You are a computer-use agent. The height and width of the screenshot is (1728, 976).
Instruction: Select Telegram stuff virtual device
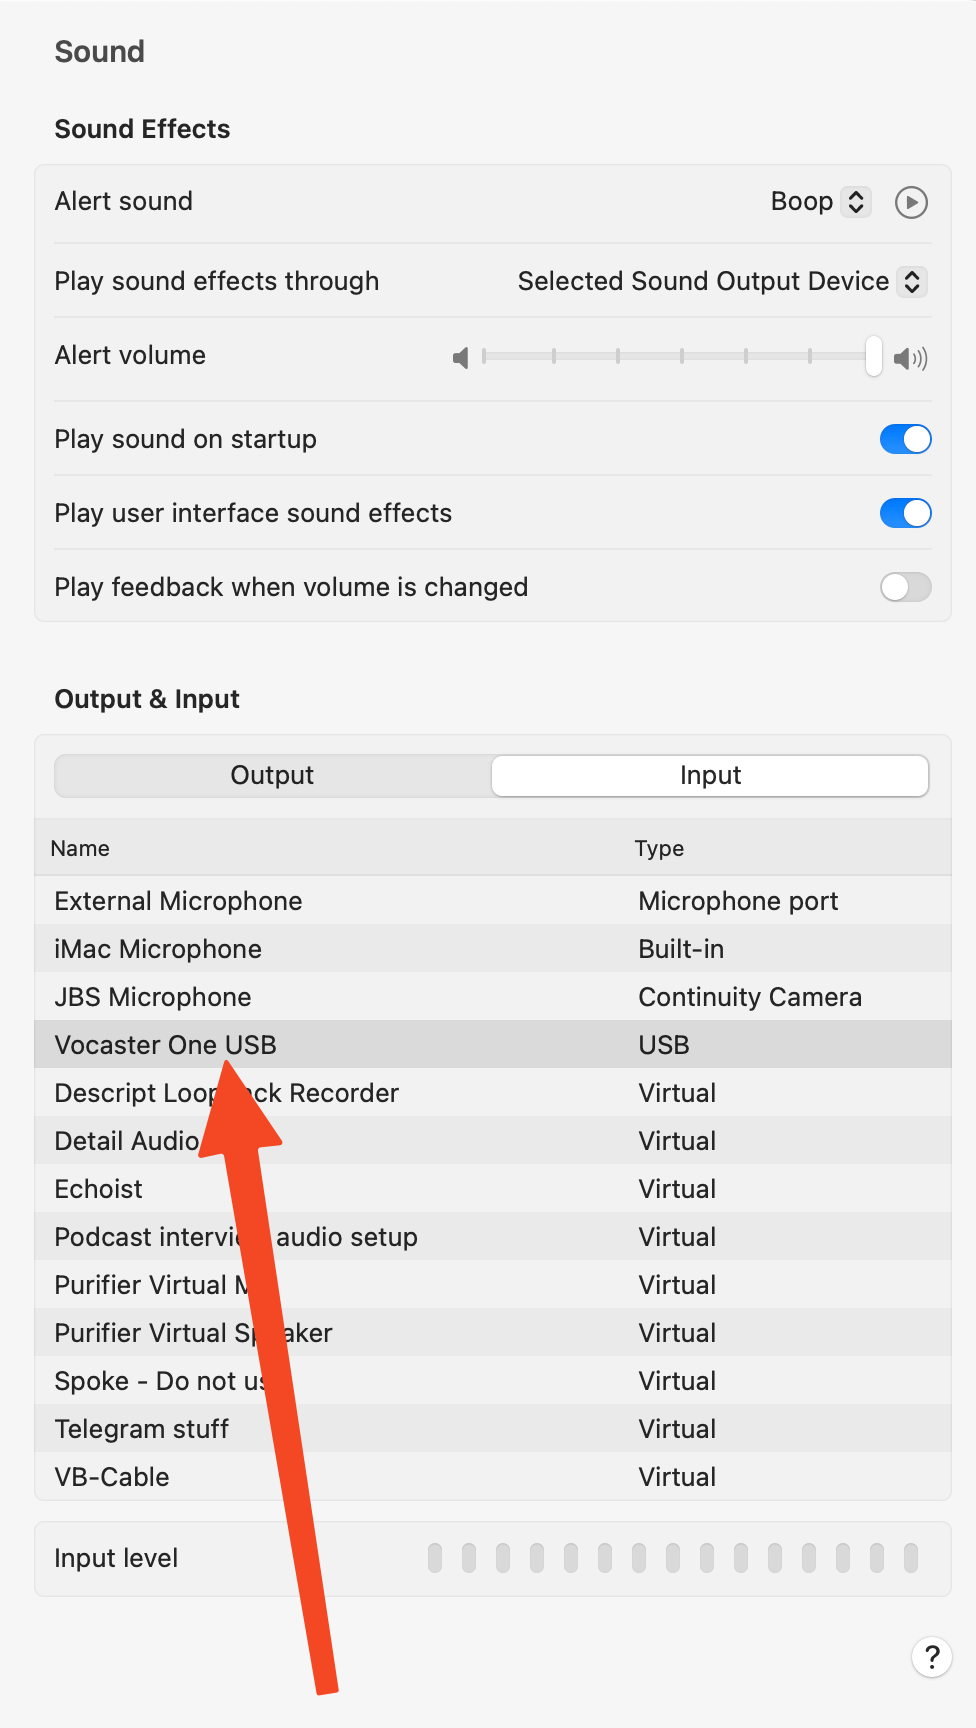493,1428
